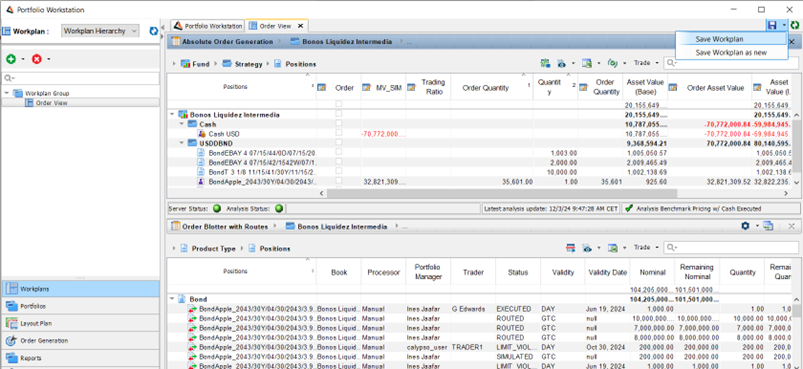Click the workplan search field in the left panel
The height and width of the screenshot is (369, 803).
click(x=81, y=78)
